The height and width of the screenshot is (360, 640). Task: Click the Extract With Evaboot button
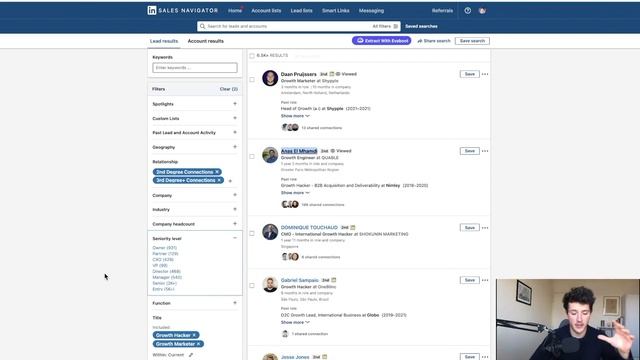pos(382,41)
